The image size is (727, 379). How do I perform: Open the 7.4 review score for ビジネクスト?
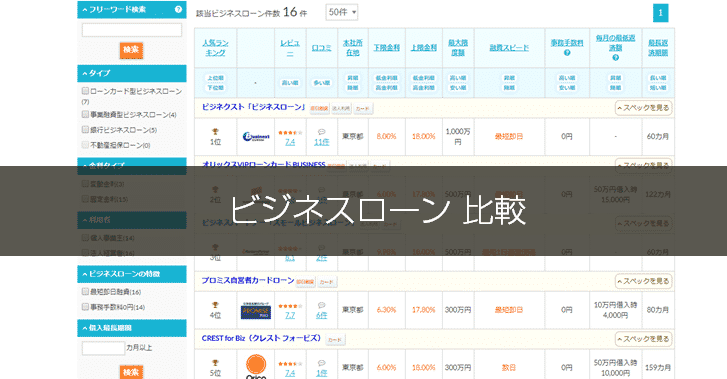click(x=290, y=142)
